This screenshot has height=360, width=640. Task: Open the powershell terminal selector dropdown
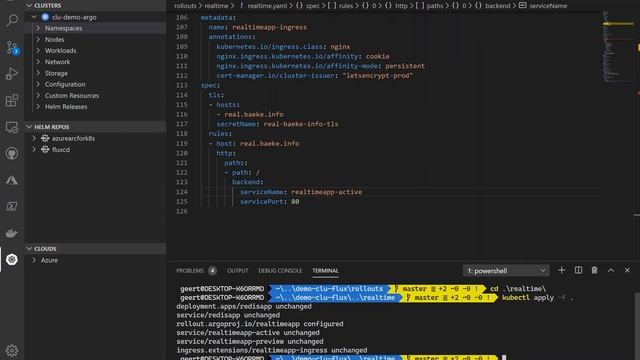506,271
